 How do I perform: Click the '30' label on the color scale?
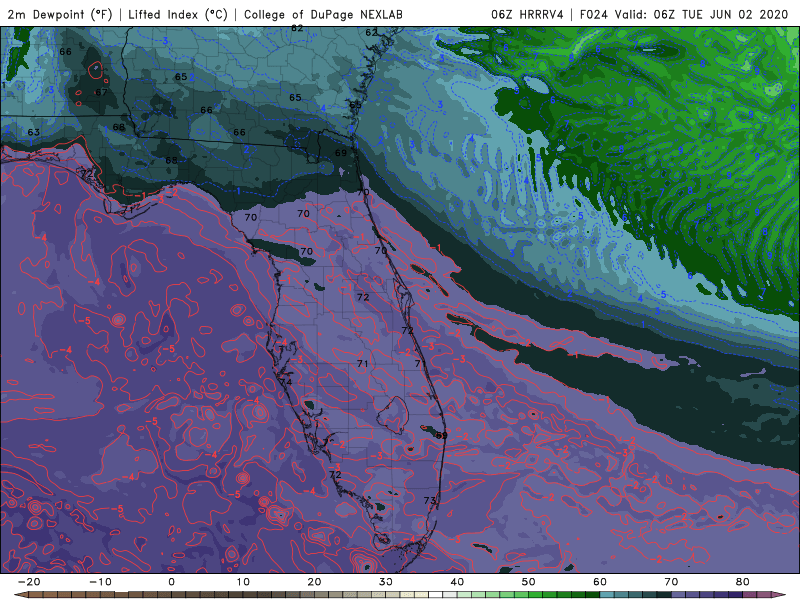(386, 582)
